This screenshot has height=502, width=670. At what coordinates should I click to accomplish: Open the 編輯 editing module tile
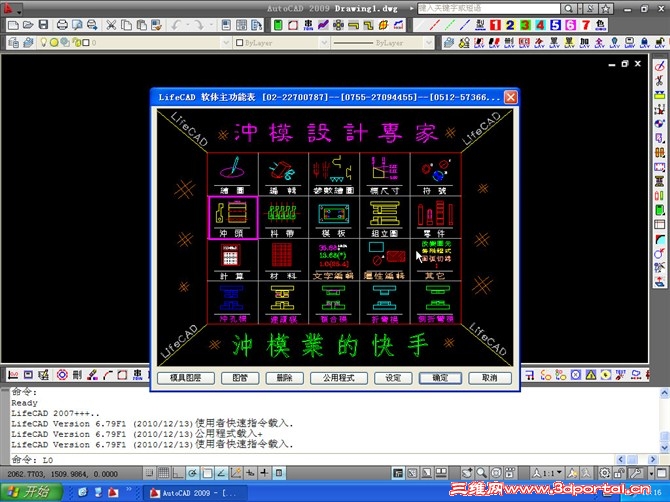coord(283,174)
